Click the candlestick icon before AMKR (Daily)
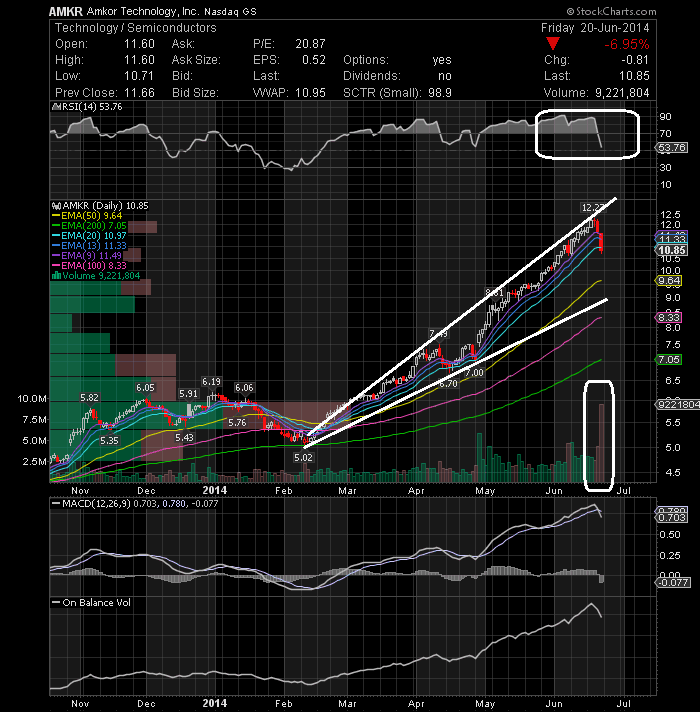The image size is (700, 712). point(57,206)
